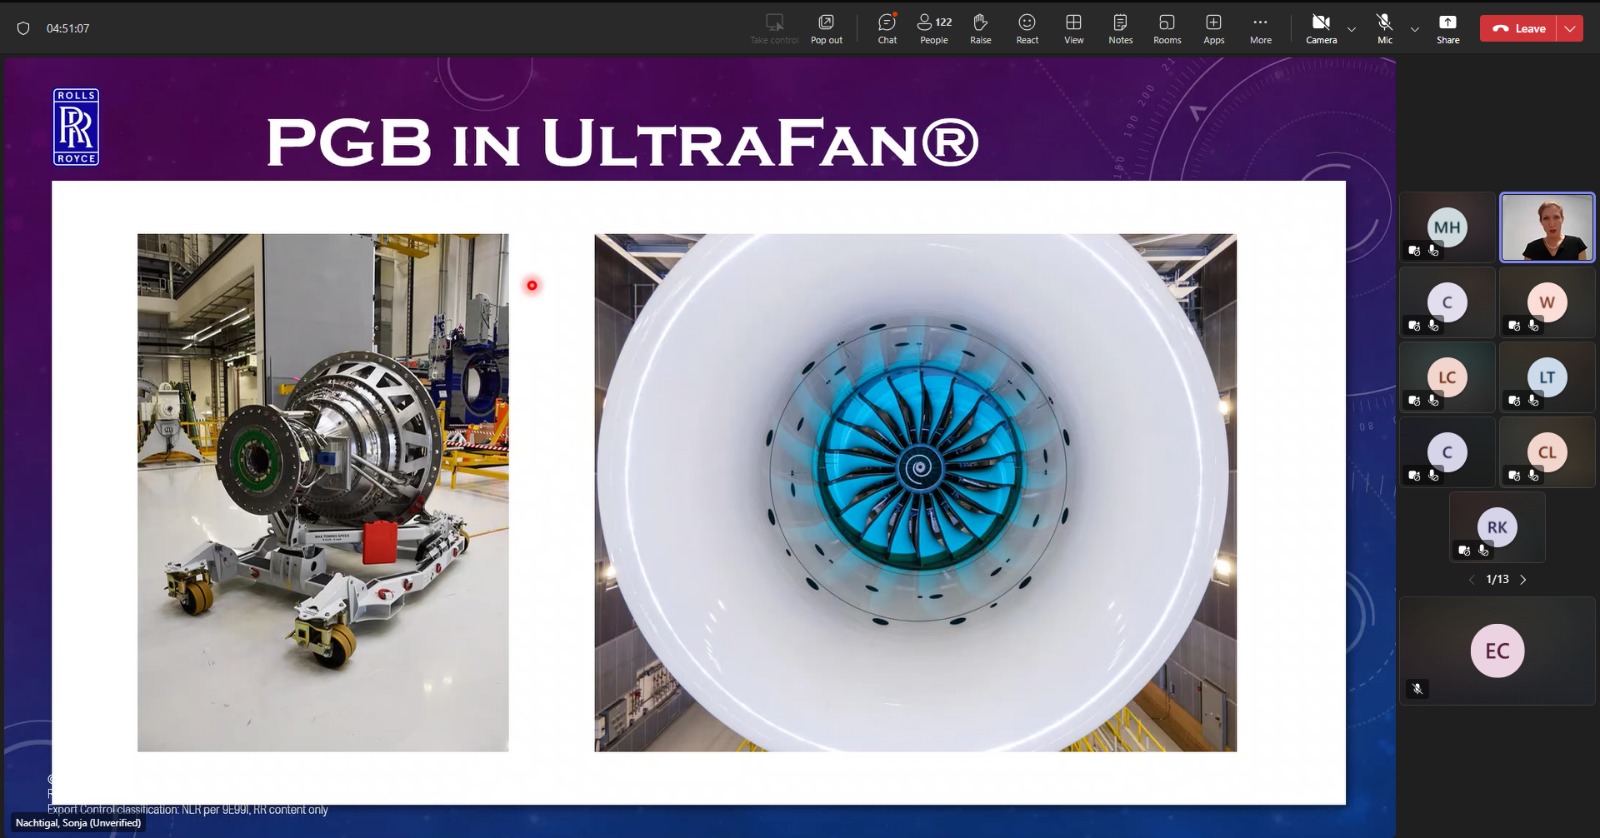Open the Apps panel
This screenshot has width=1600, height=838.
pyautogui.click(x=1213, y=28)
